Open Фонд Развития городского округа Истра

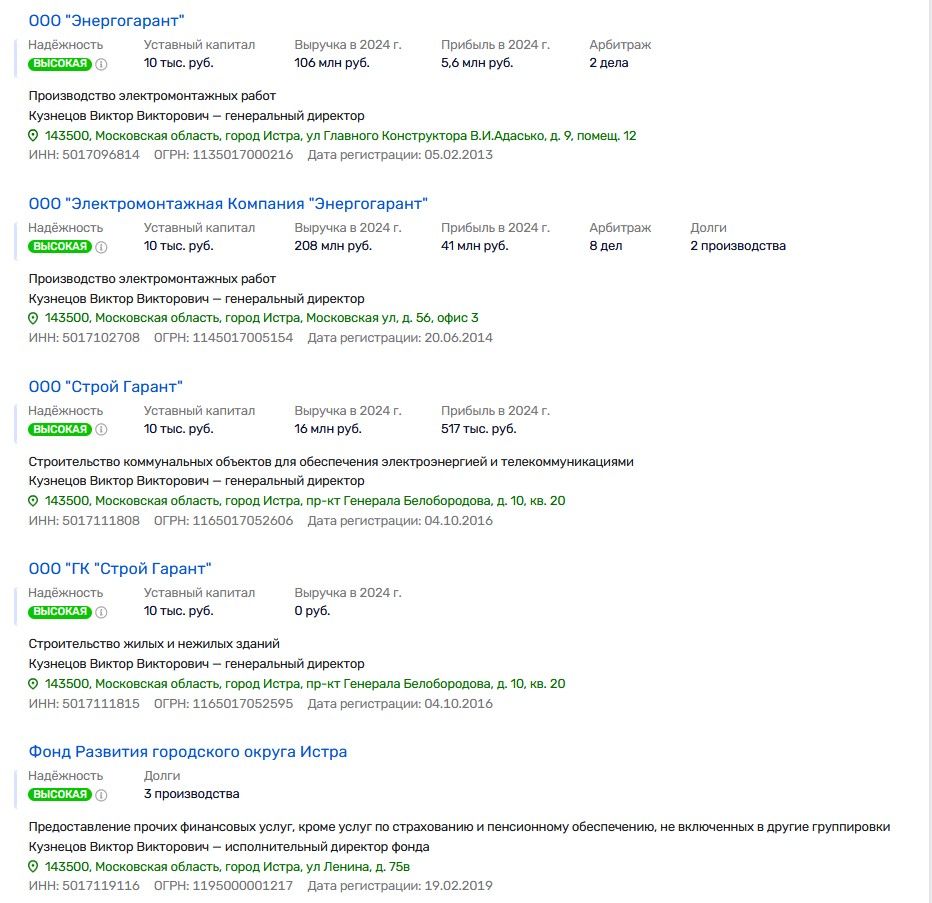pyautogui.click(x=187, y=751)
